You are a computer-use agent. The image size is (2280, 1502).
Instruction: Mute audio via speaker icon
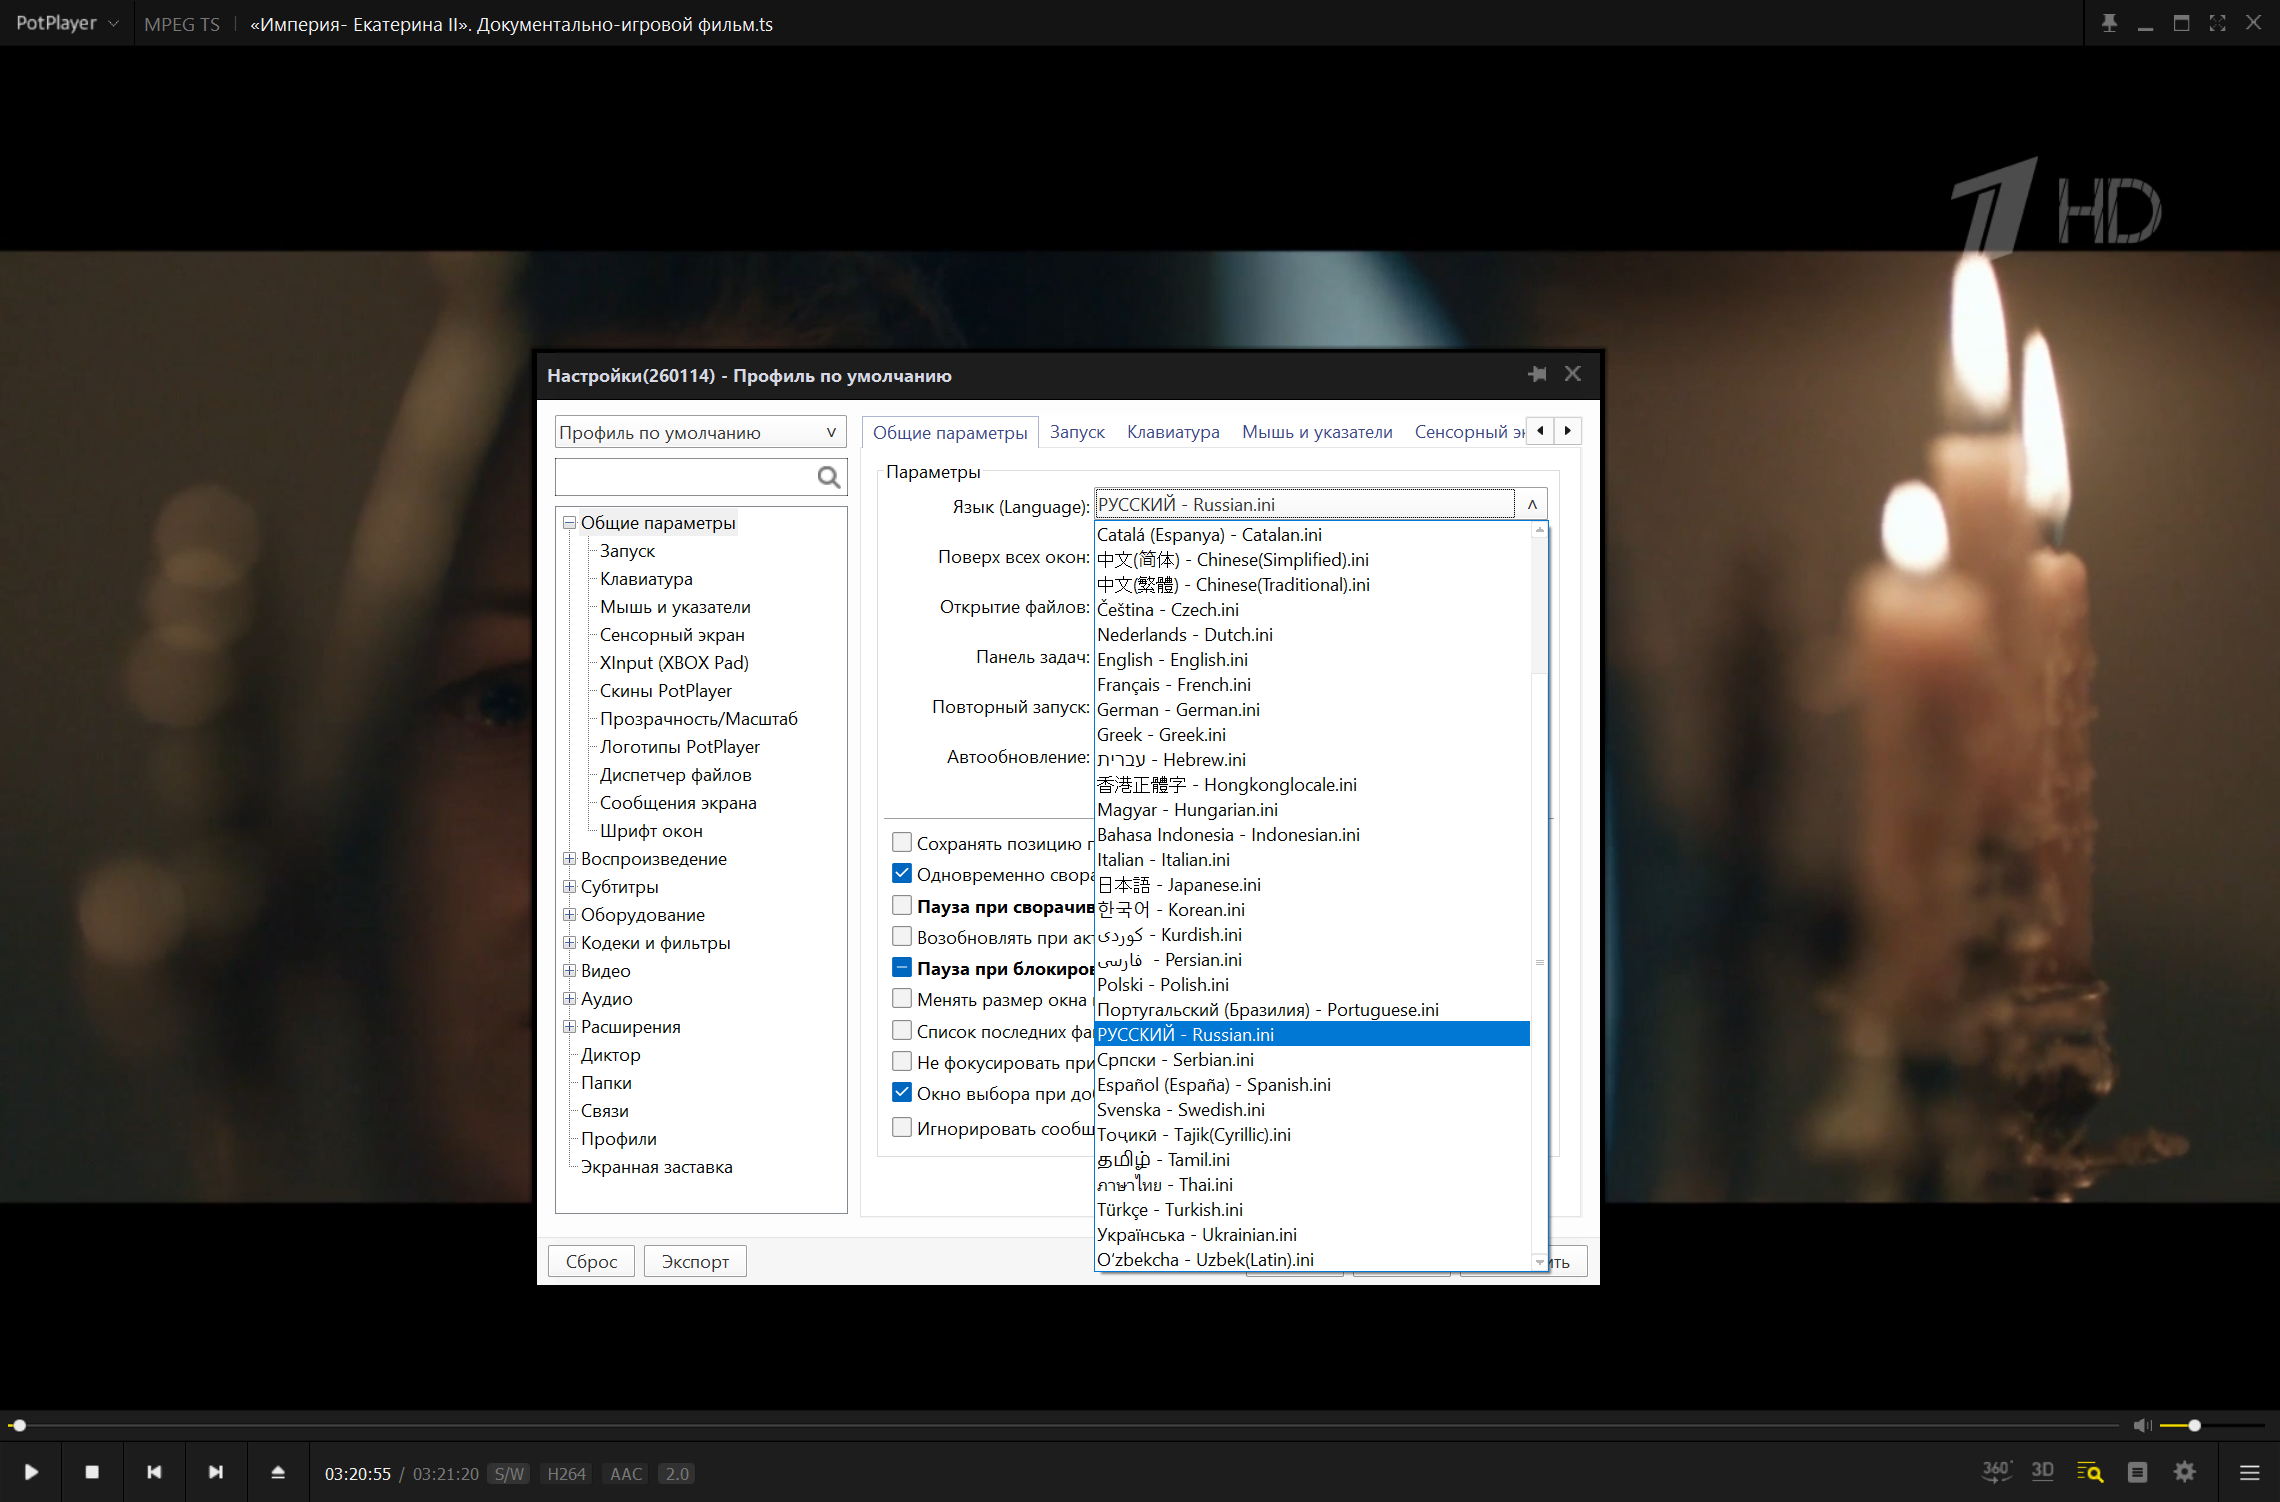pyautogui.click(x=2141, y=1425)
